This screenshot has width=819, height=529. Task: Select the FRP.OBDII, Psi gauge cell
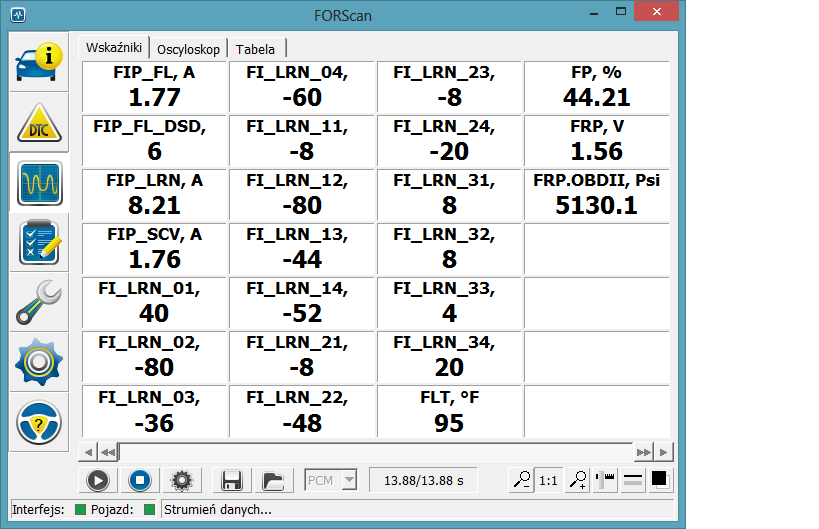[597, 194]
